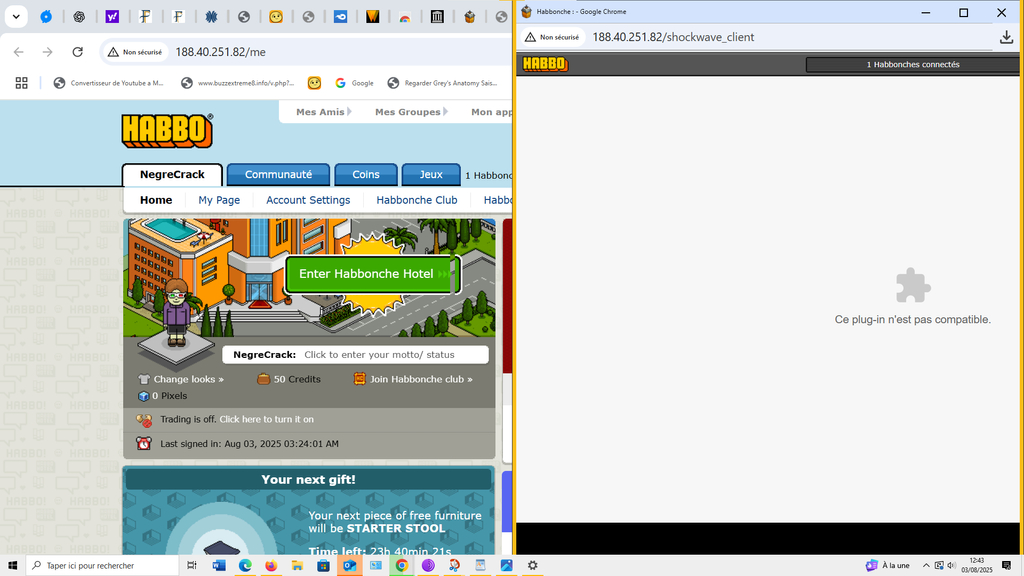The width and height of the screenshot is (1024, 576).
Task: Click the puzzle piece plug-in icon
Action: pyautogui.click(x=912, y=286)
